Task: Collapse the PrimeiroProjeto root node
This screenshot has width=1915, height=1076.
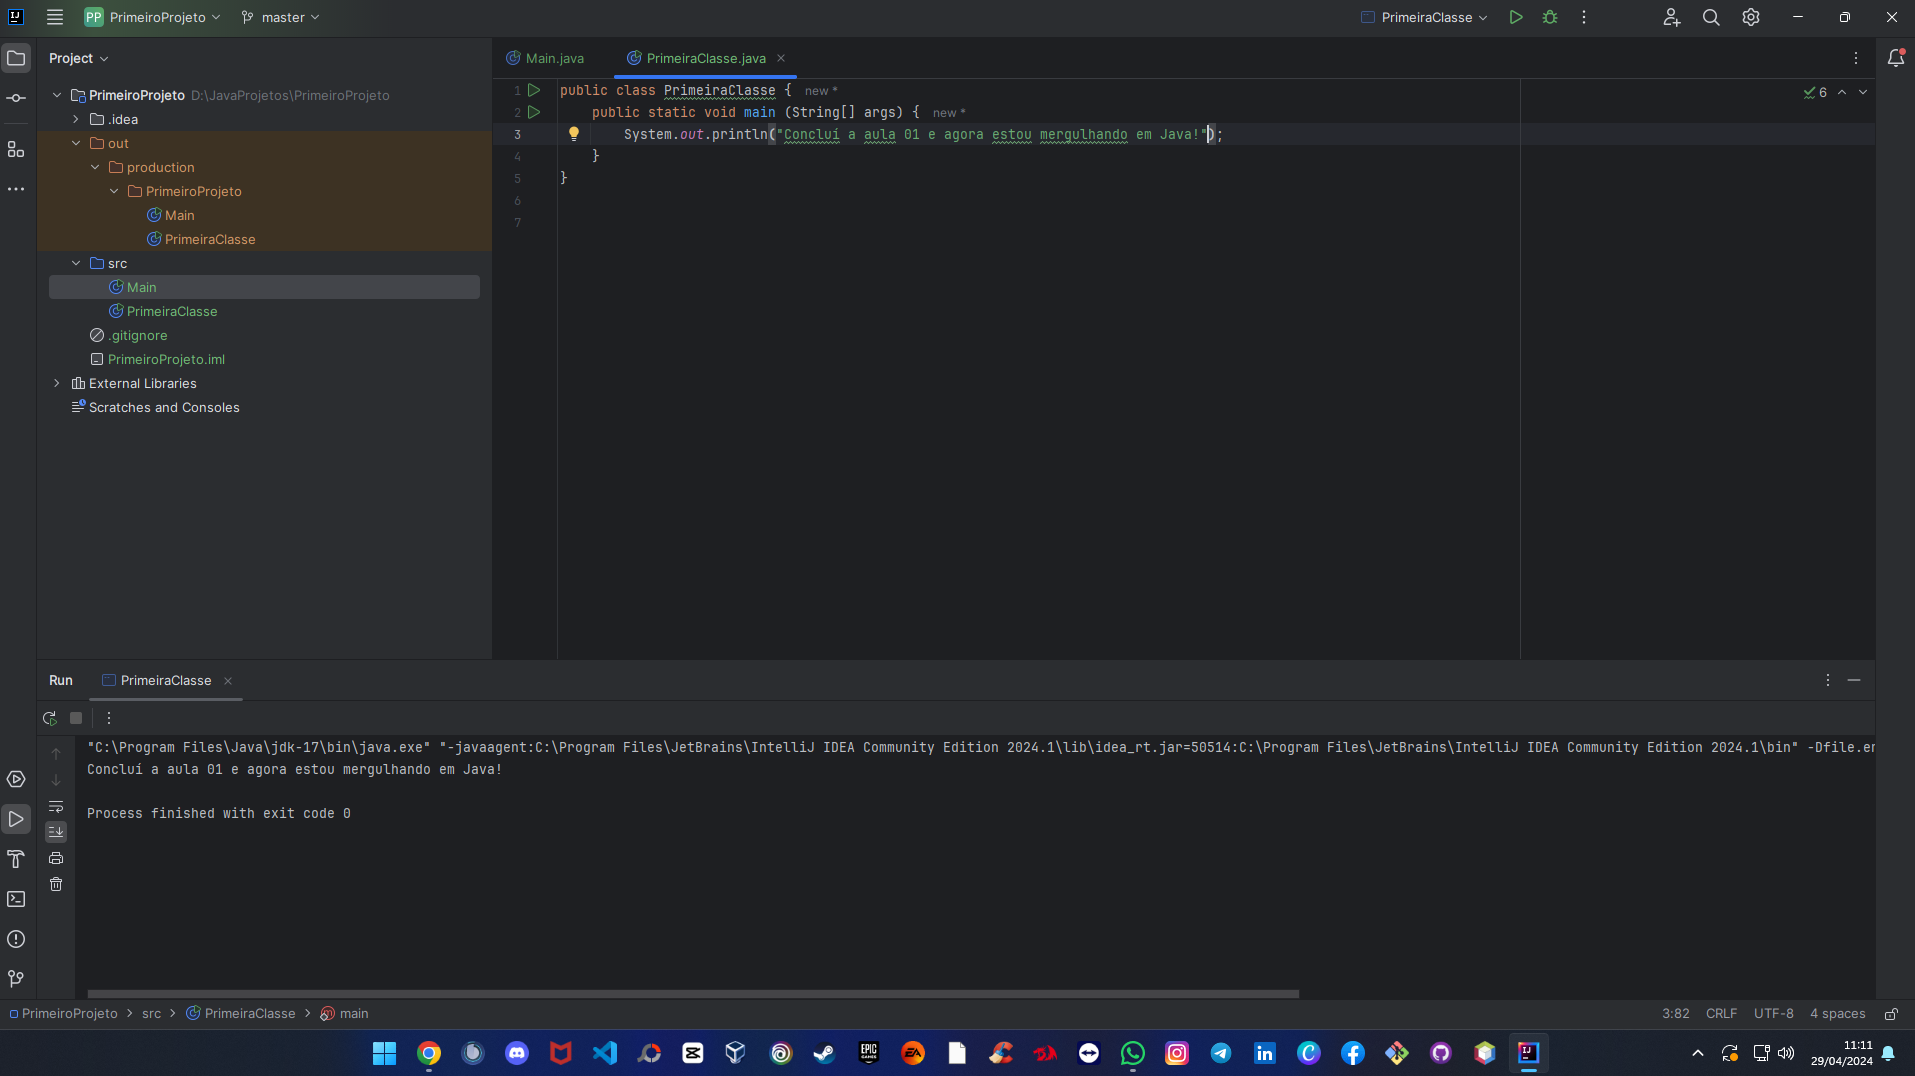Action: coord(57,95)
